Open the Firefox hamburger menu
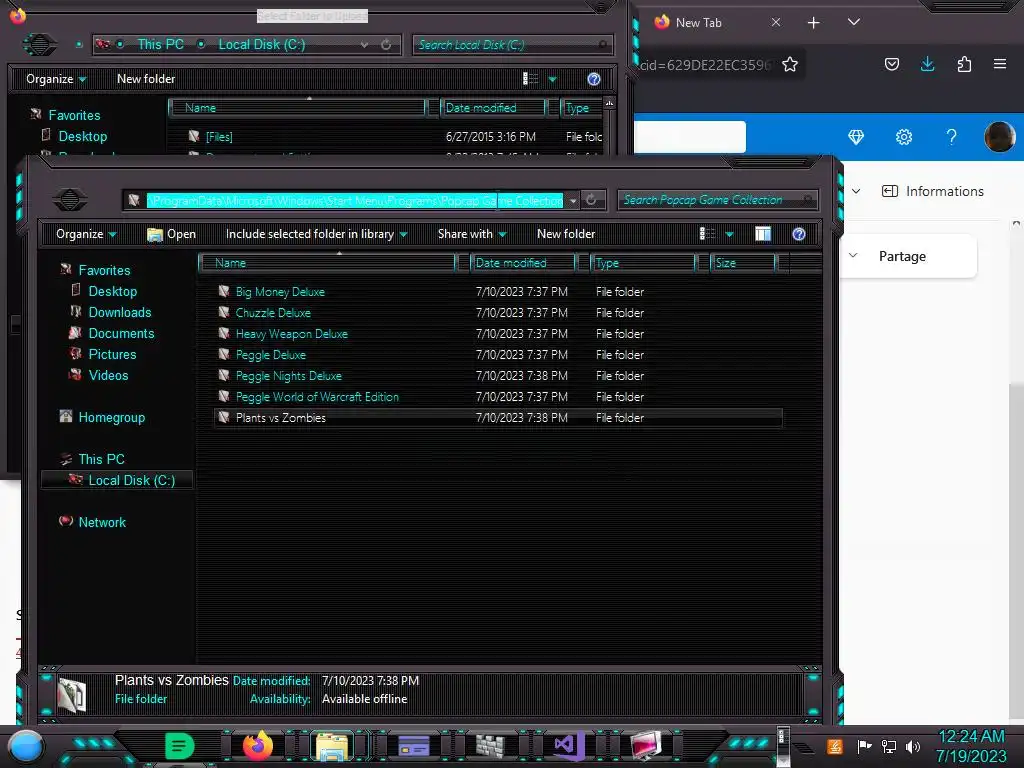 tap(1000, 64)
